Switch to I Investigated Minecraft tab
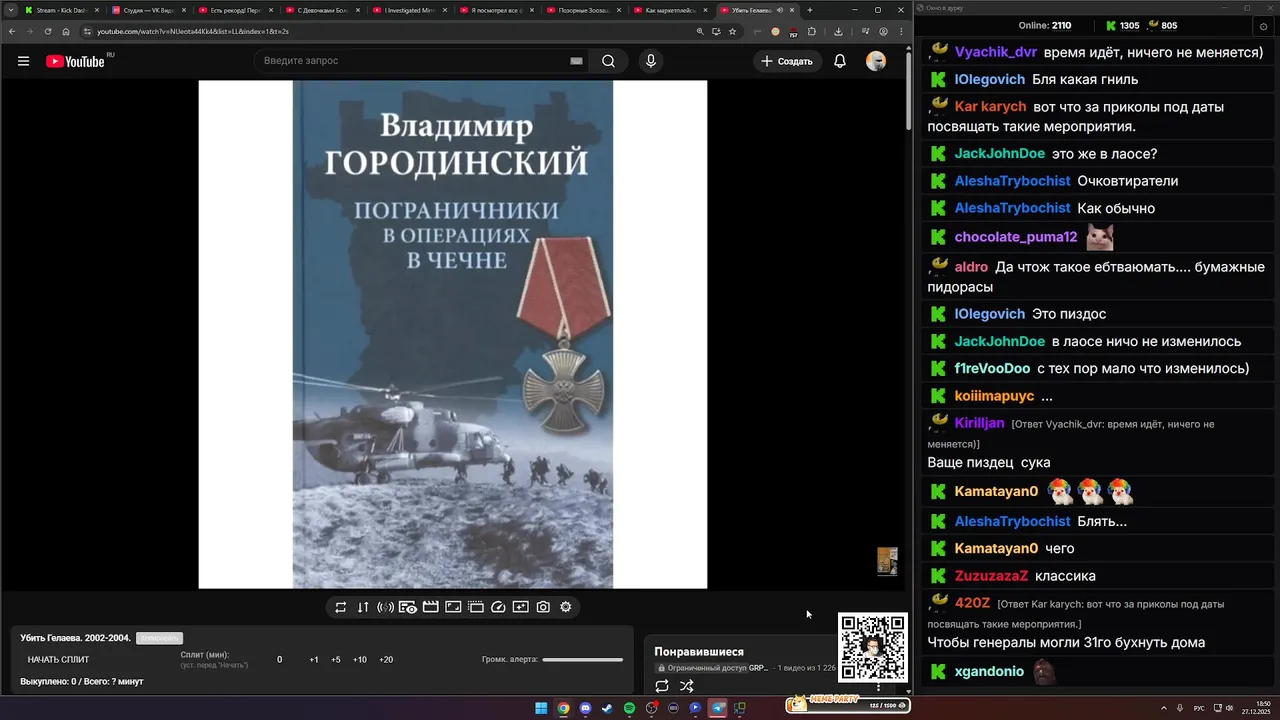This screenshot has height=720, width=1280. [x=407, y=10]
